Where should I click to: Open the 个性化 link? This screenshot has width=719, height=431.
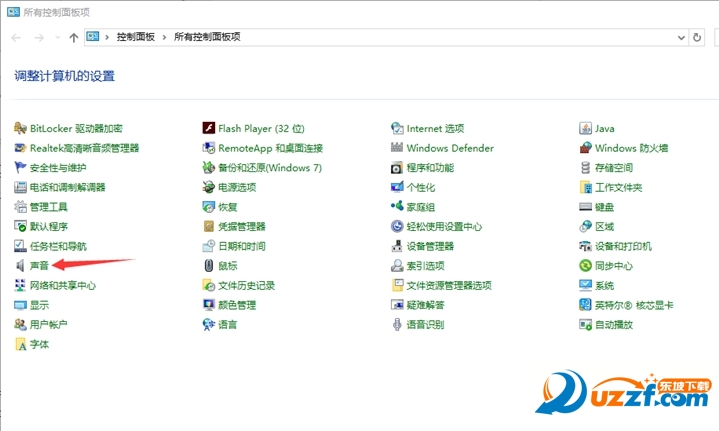pos(421,188)
